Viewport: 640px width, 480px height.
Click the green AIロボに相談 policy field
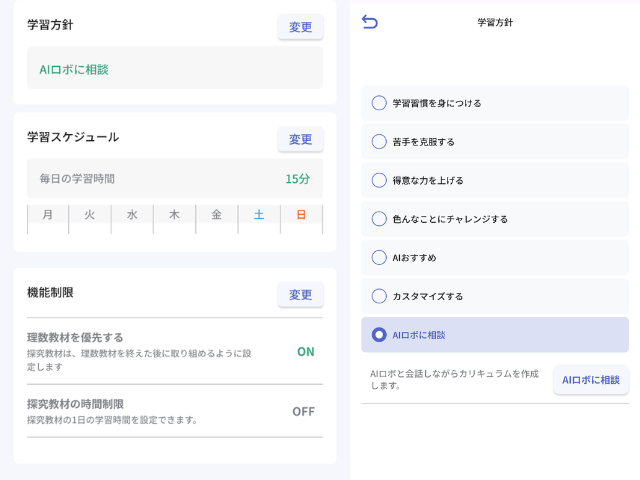pos(175,68)
